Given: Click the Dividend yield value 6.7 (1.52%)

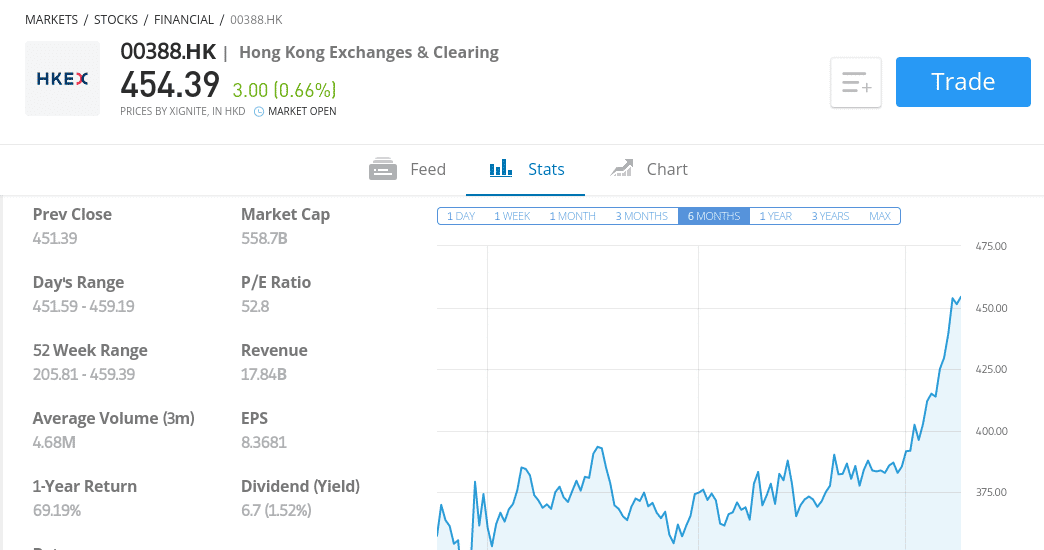Looking at the screenshot, I should click(276, 511).
